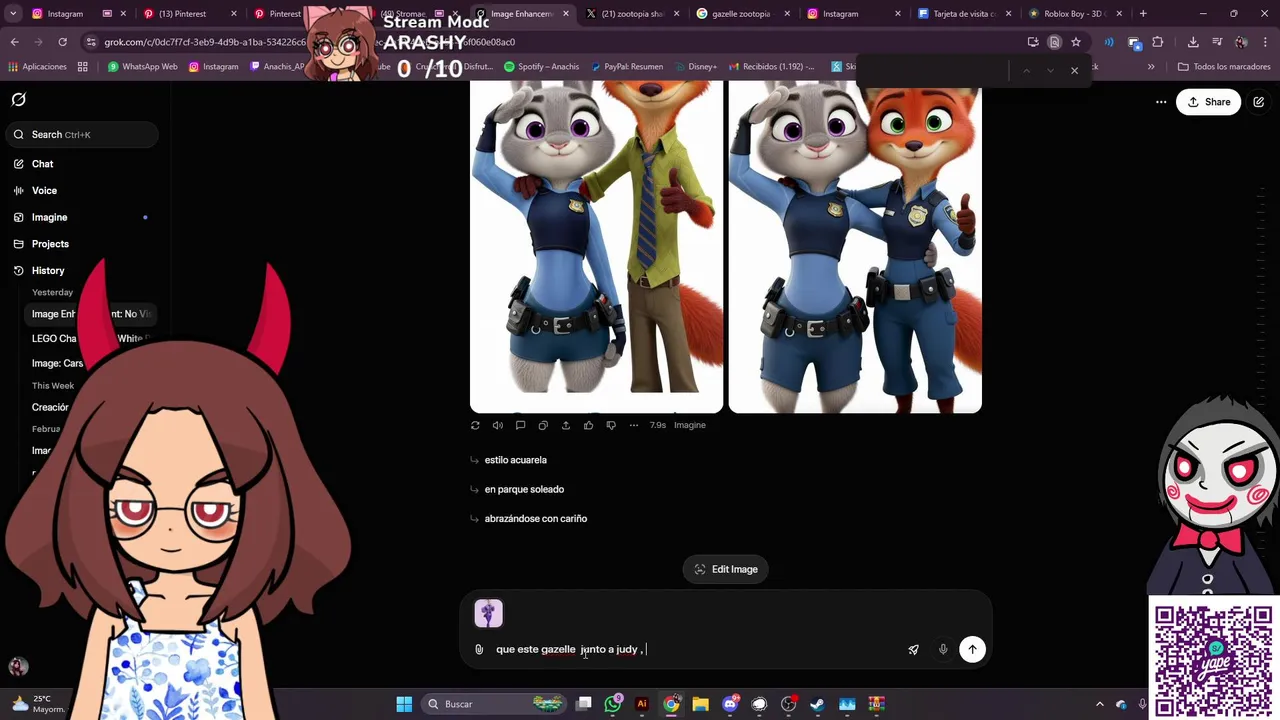1280x720 pixels.
Task: Click the Share button
Action: pyautogui.click(x=1208, y=102)
